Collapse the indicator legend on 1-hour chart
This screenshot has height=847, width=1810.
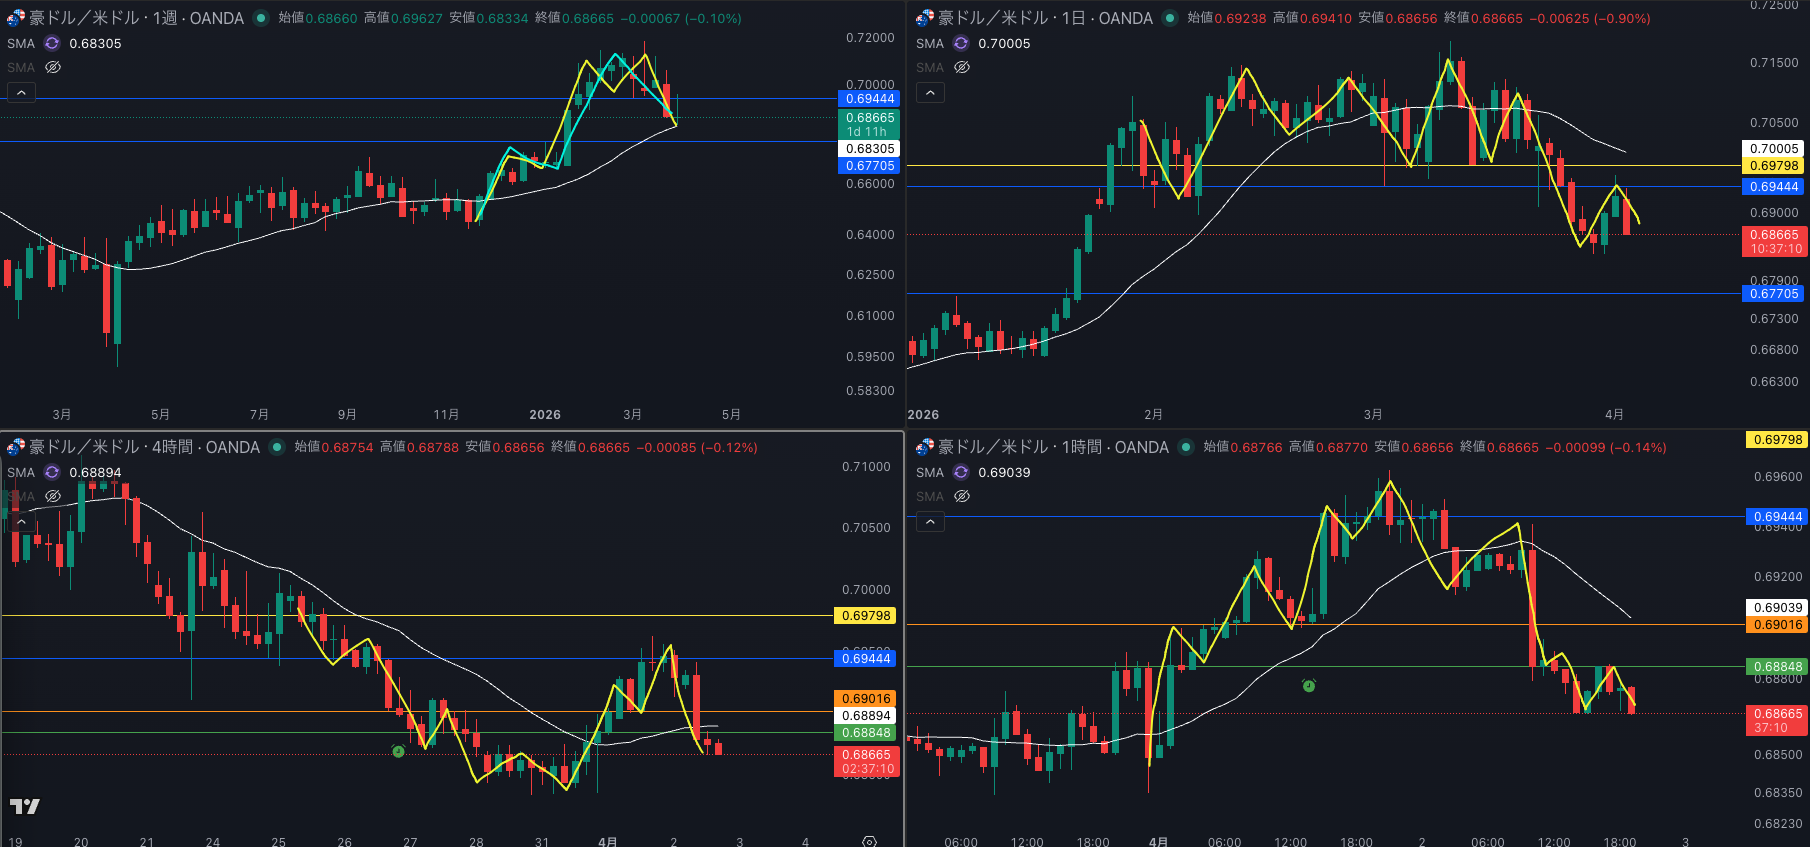tap(930, 522)
